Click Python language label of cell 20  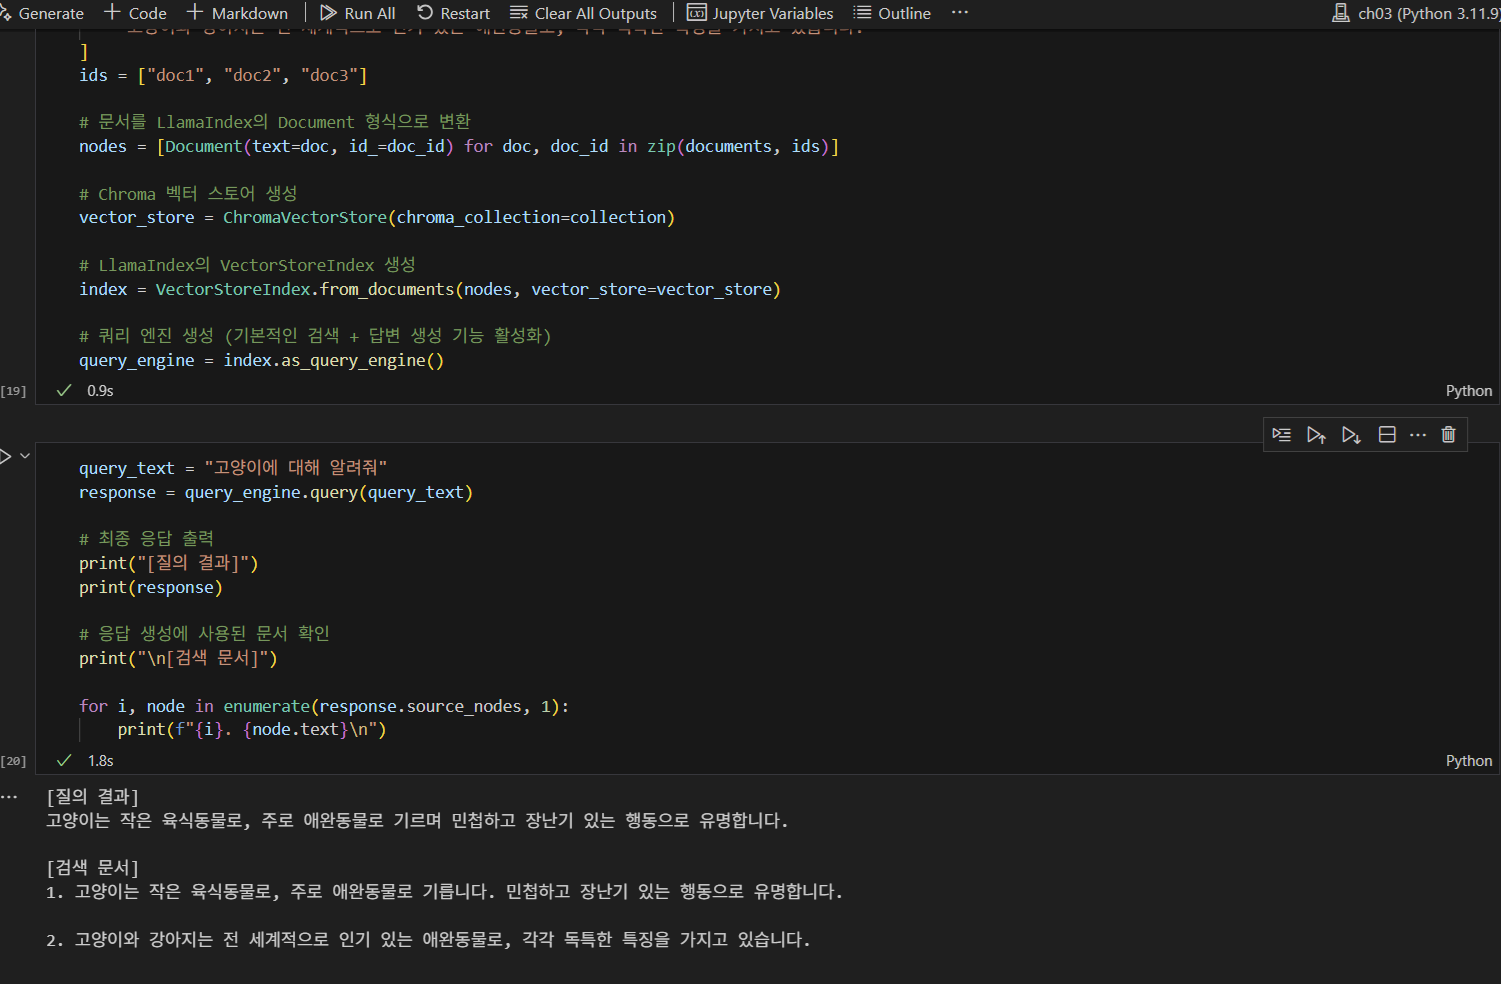pos(1469,761)
